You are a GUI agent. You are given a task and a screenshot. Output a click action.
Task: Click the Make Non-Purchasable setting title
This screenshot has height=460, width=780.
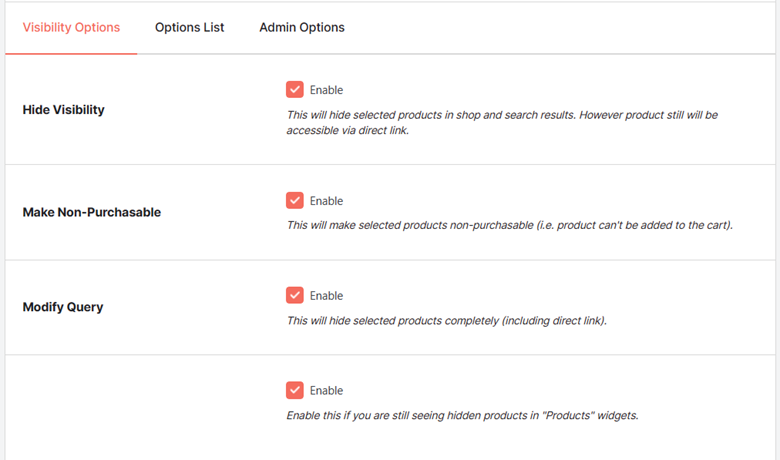tap(91, 213)
